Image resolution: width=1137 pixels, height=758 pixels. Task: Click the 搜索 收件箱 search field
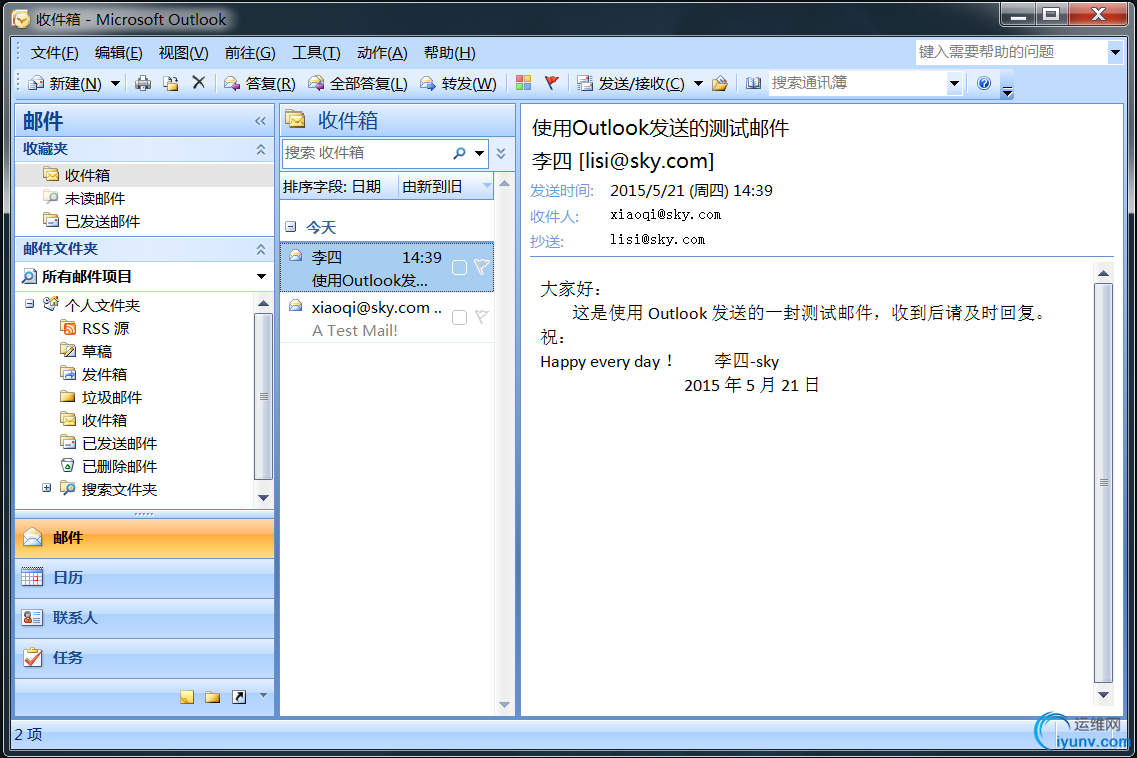366,153
